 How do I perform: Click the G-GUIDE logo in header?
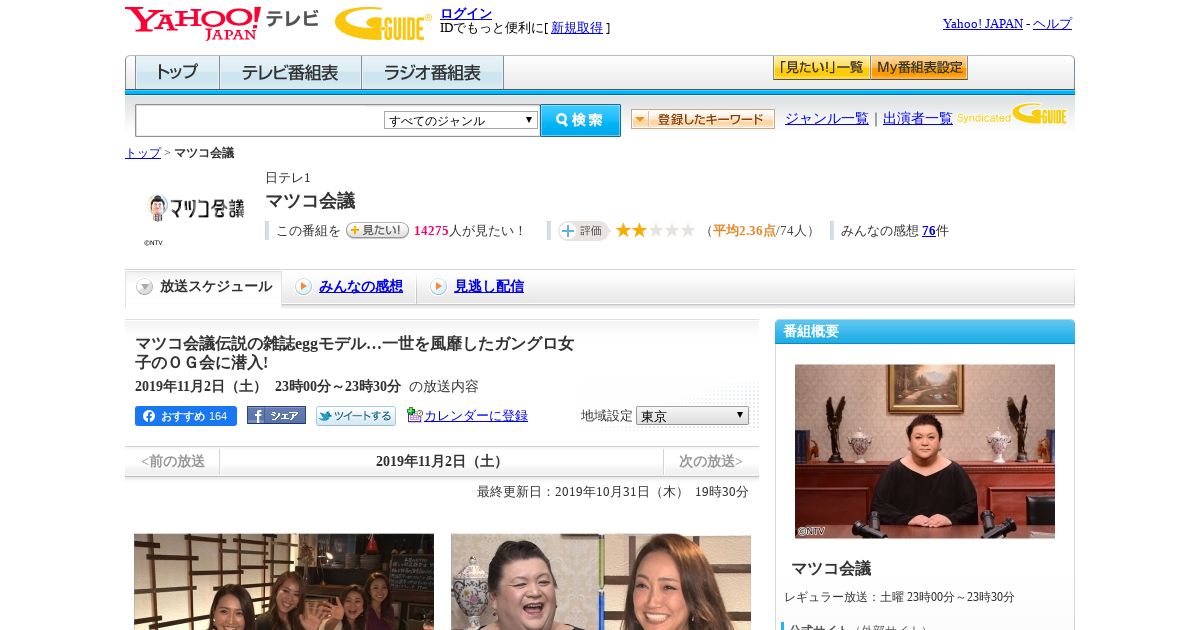(x=383, y=23)
